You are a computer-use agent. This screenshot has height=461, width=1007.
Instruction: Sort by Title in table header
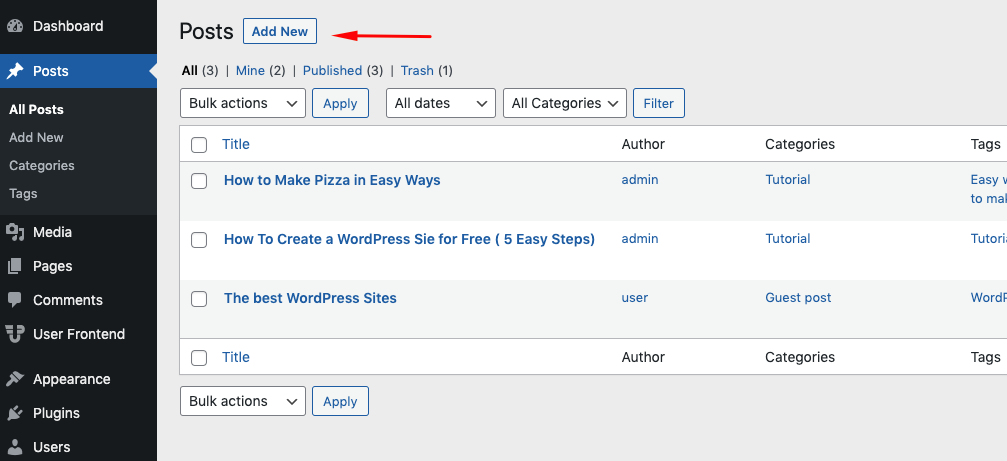pos(236,144)
